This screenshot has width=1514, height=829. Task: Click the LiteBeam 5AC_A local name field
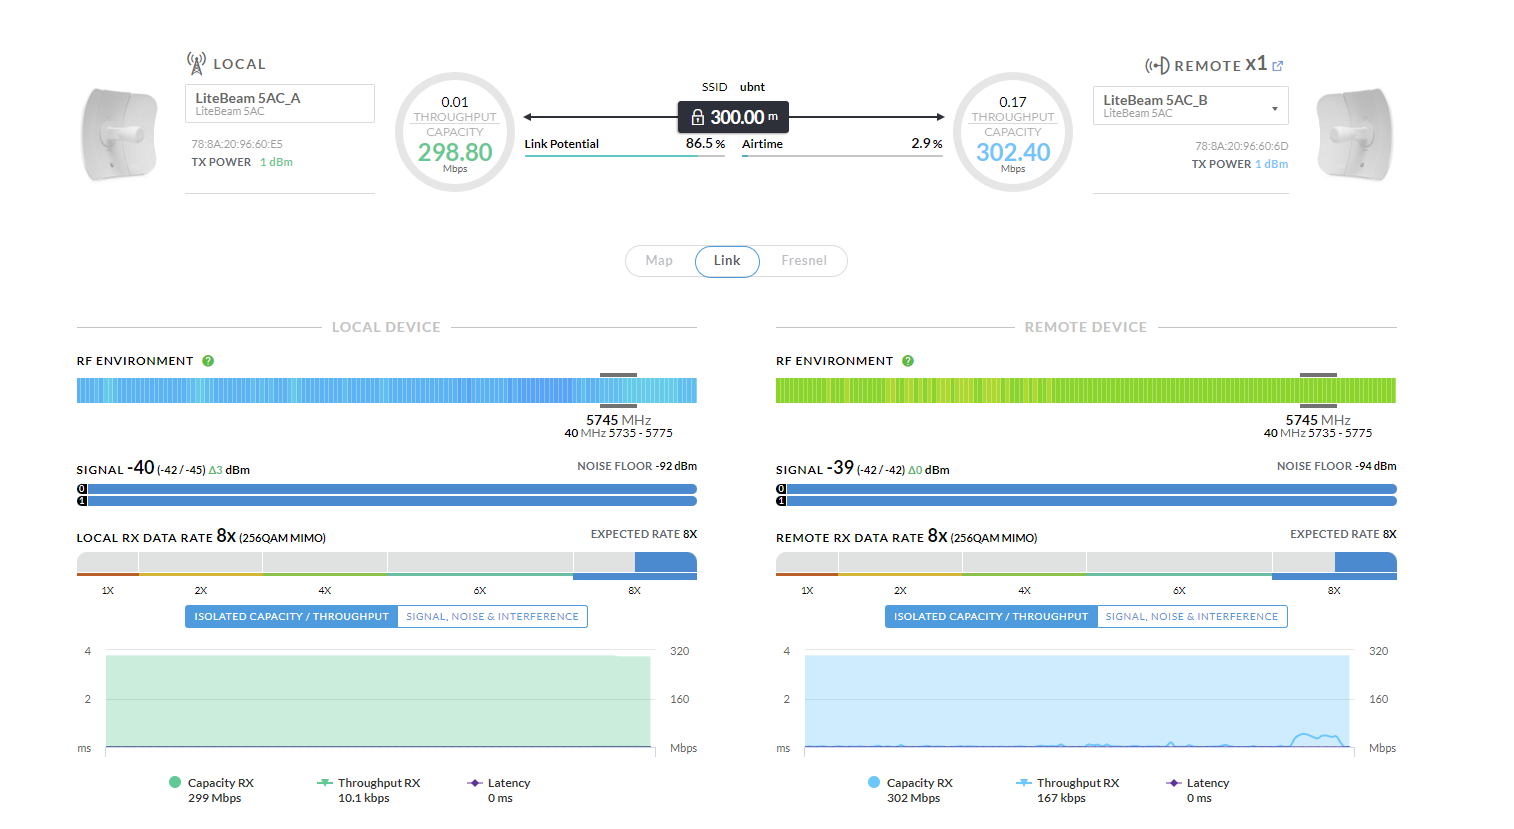279,103
